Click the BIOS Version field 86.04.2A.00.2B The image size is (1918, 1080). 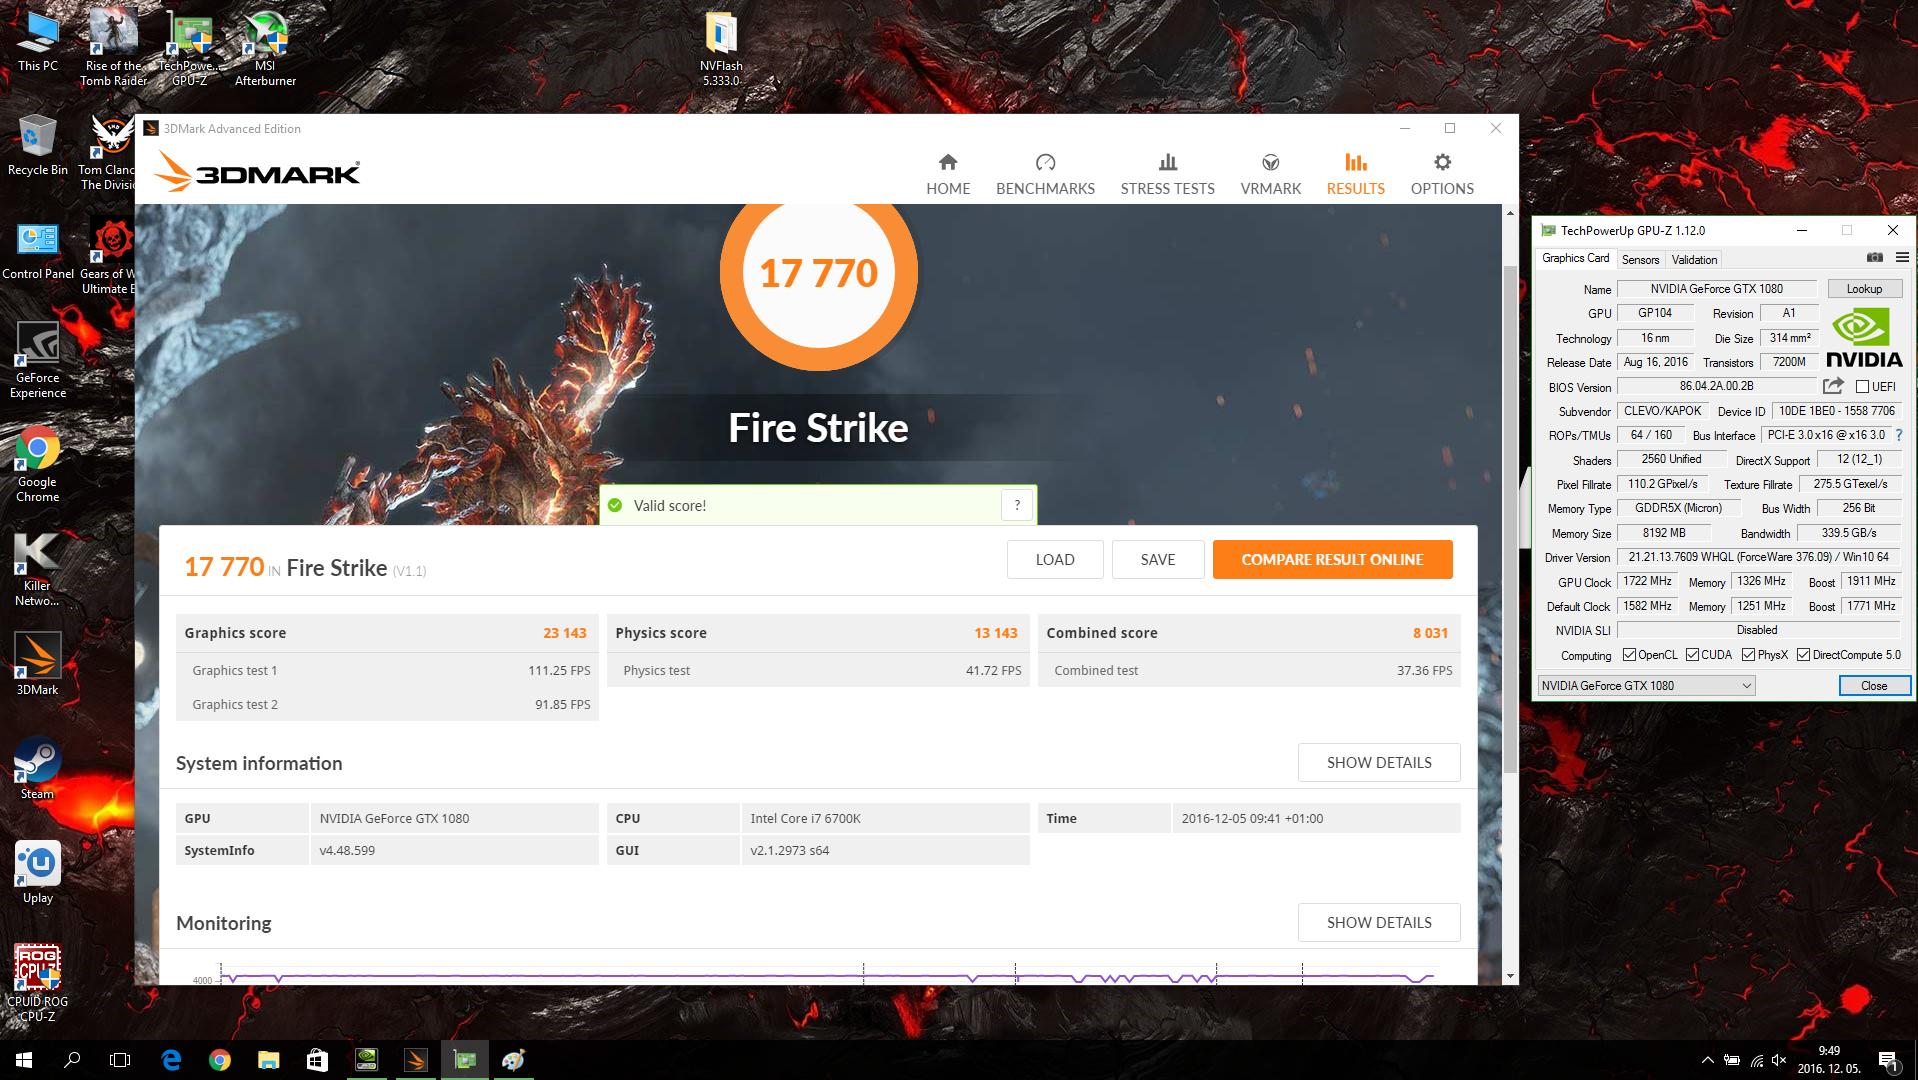pyautogui.click(x=1716, y=386)
